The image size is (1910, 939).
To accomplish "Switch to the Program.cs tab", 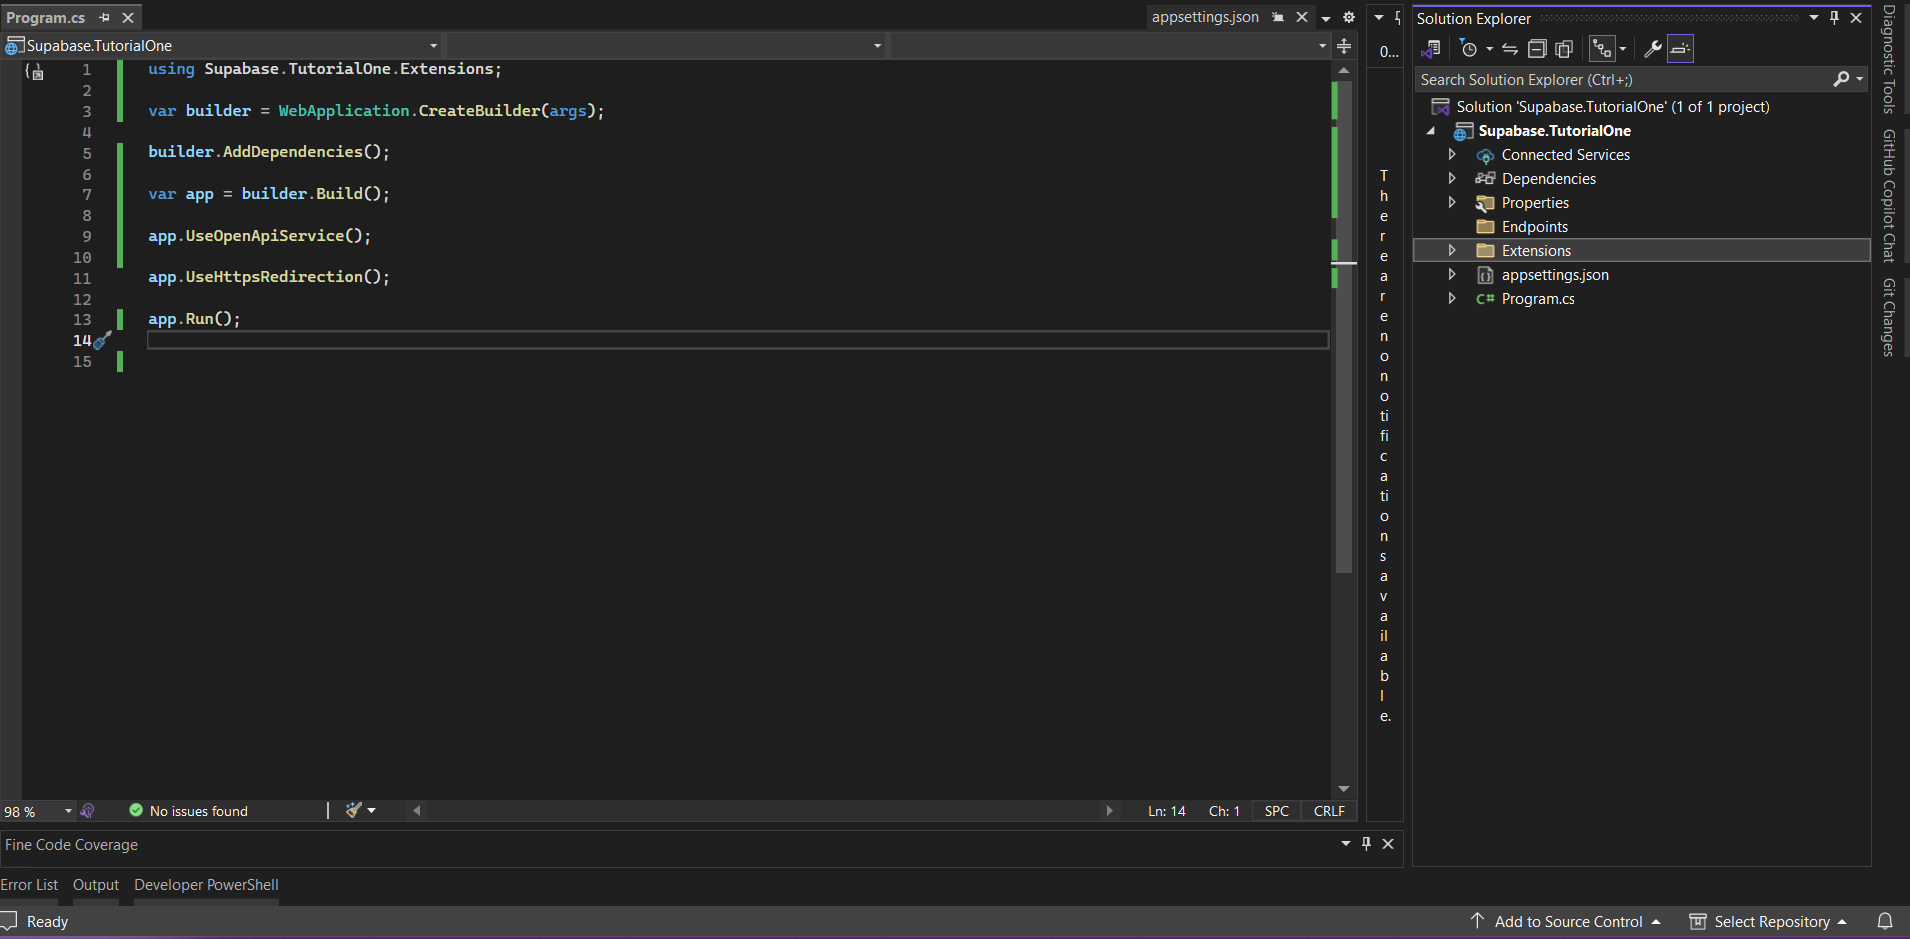I will (46, 18).
